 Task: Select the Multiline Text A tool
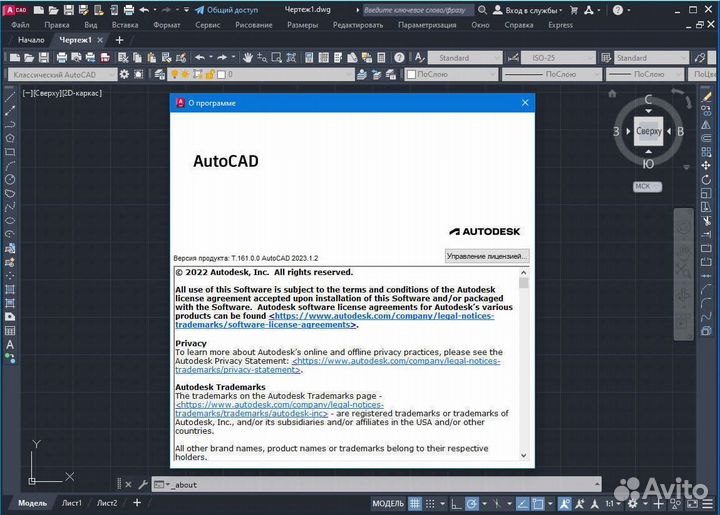pos(10,344)
